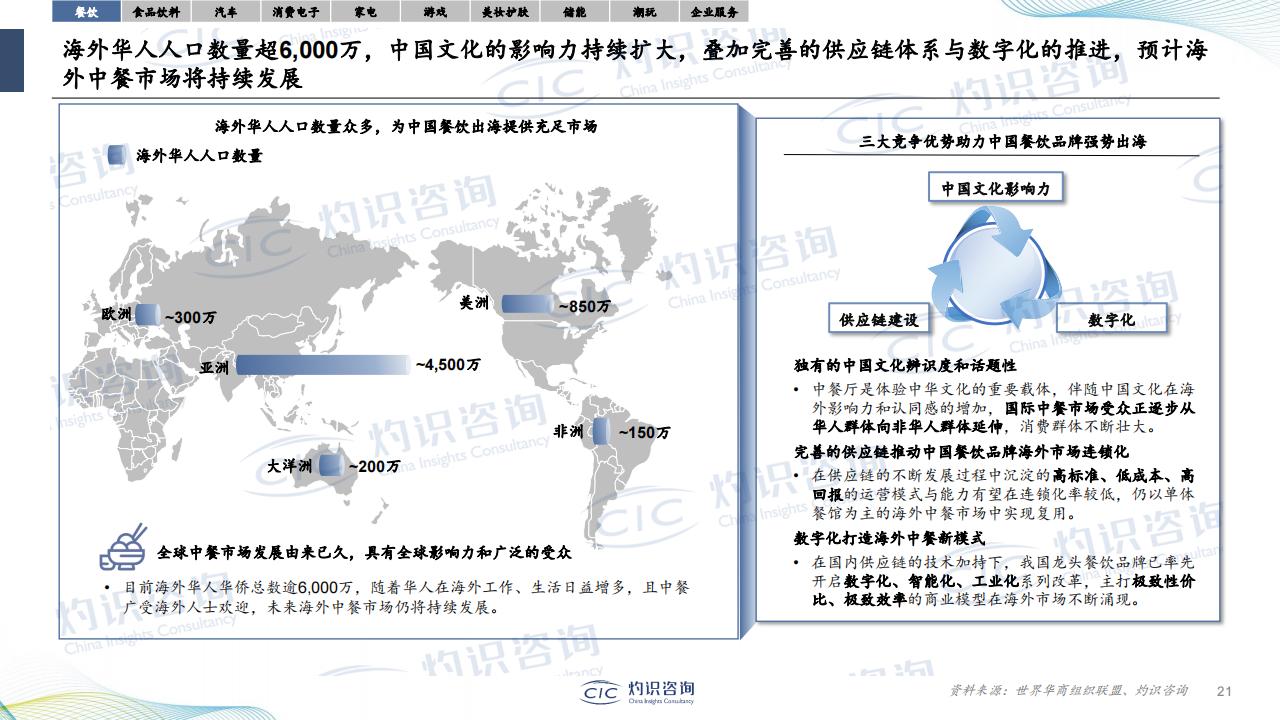The width and height of the screenshot is (1280, 720).
Task: Click the ~300万 value label
Action: [x=190, y=317]
